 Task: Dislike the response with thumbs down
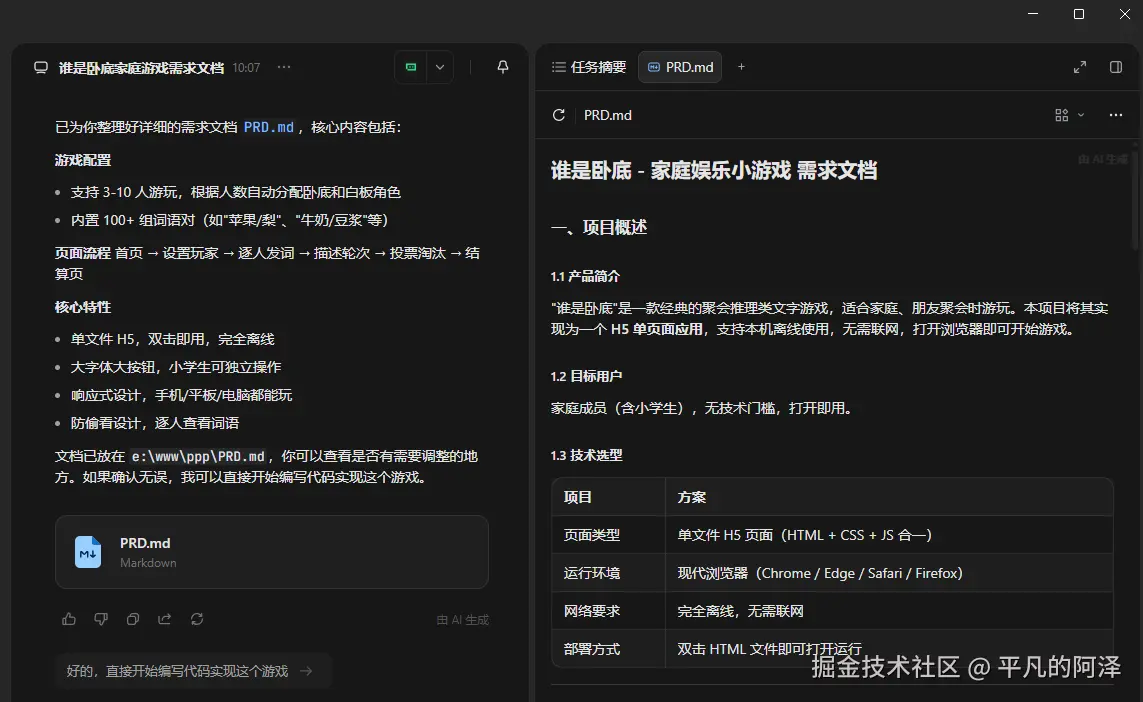101,619
